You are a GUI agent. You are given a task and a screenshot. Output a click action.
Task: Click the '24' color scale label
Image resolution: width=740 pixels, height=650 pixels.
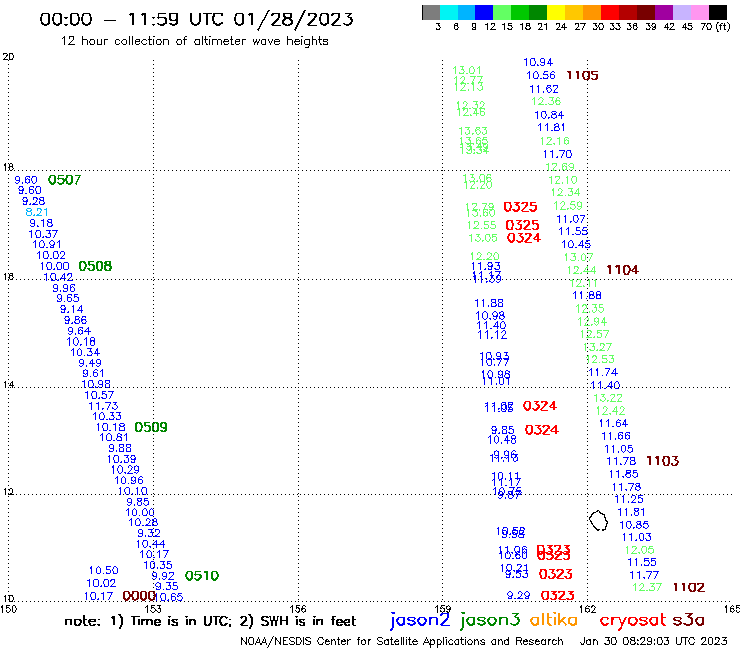561,27
